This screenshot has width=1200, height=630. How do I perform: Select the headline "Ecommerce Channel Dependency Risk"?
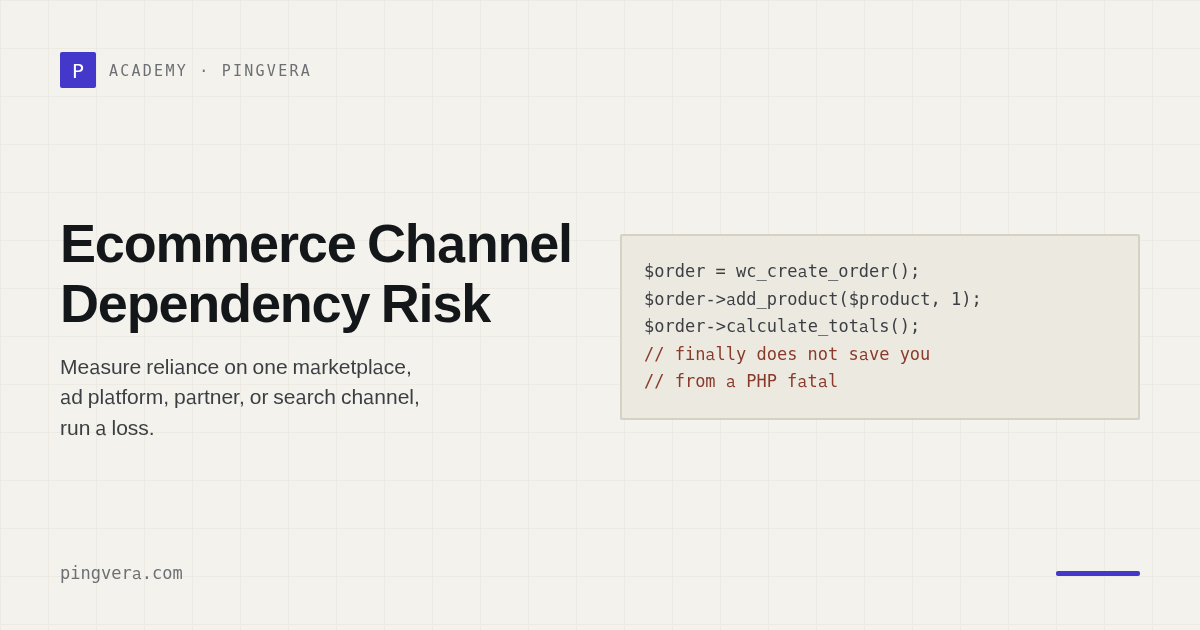tap(316, 273)
